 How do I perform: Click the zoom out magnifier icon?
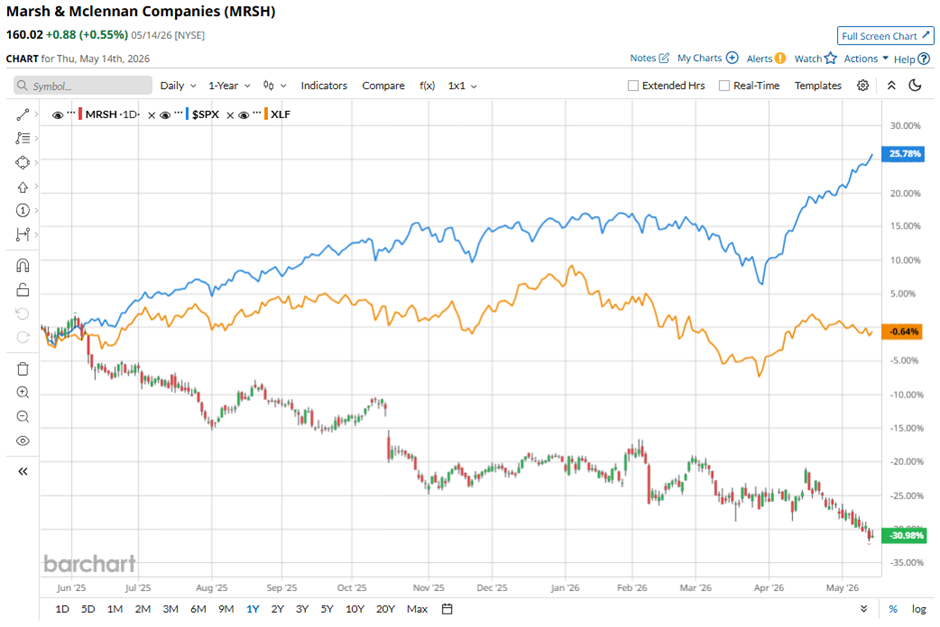click(x=23, y=417)
